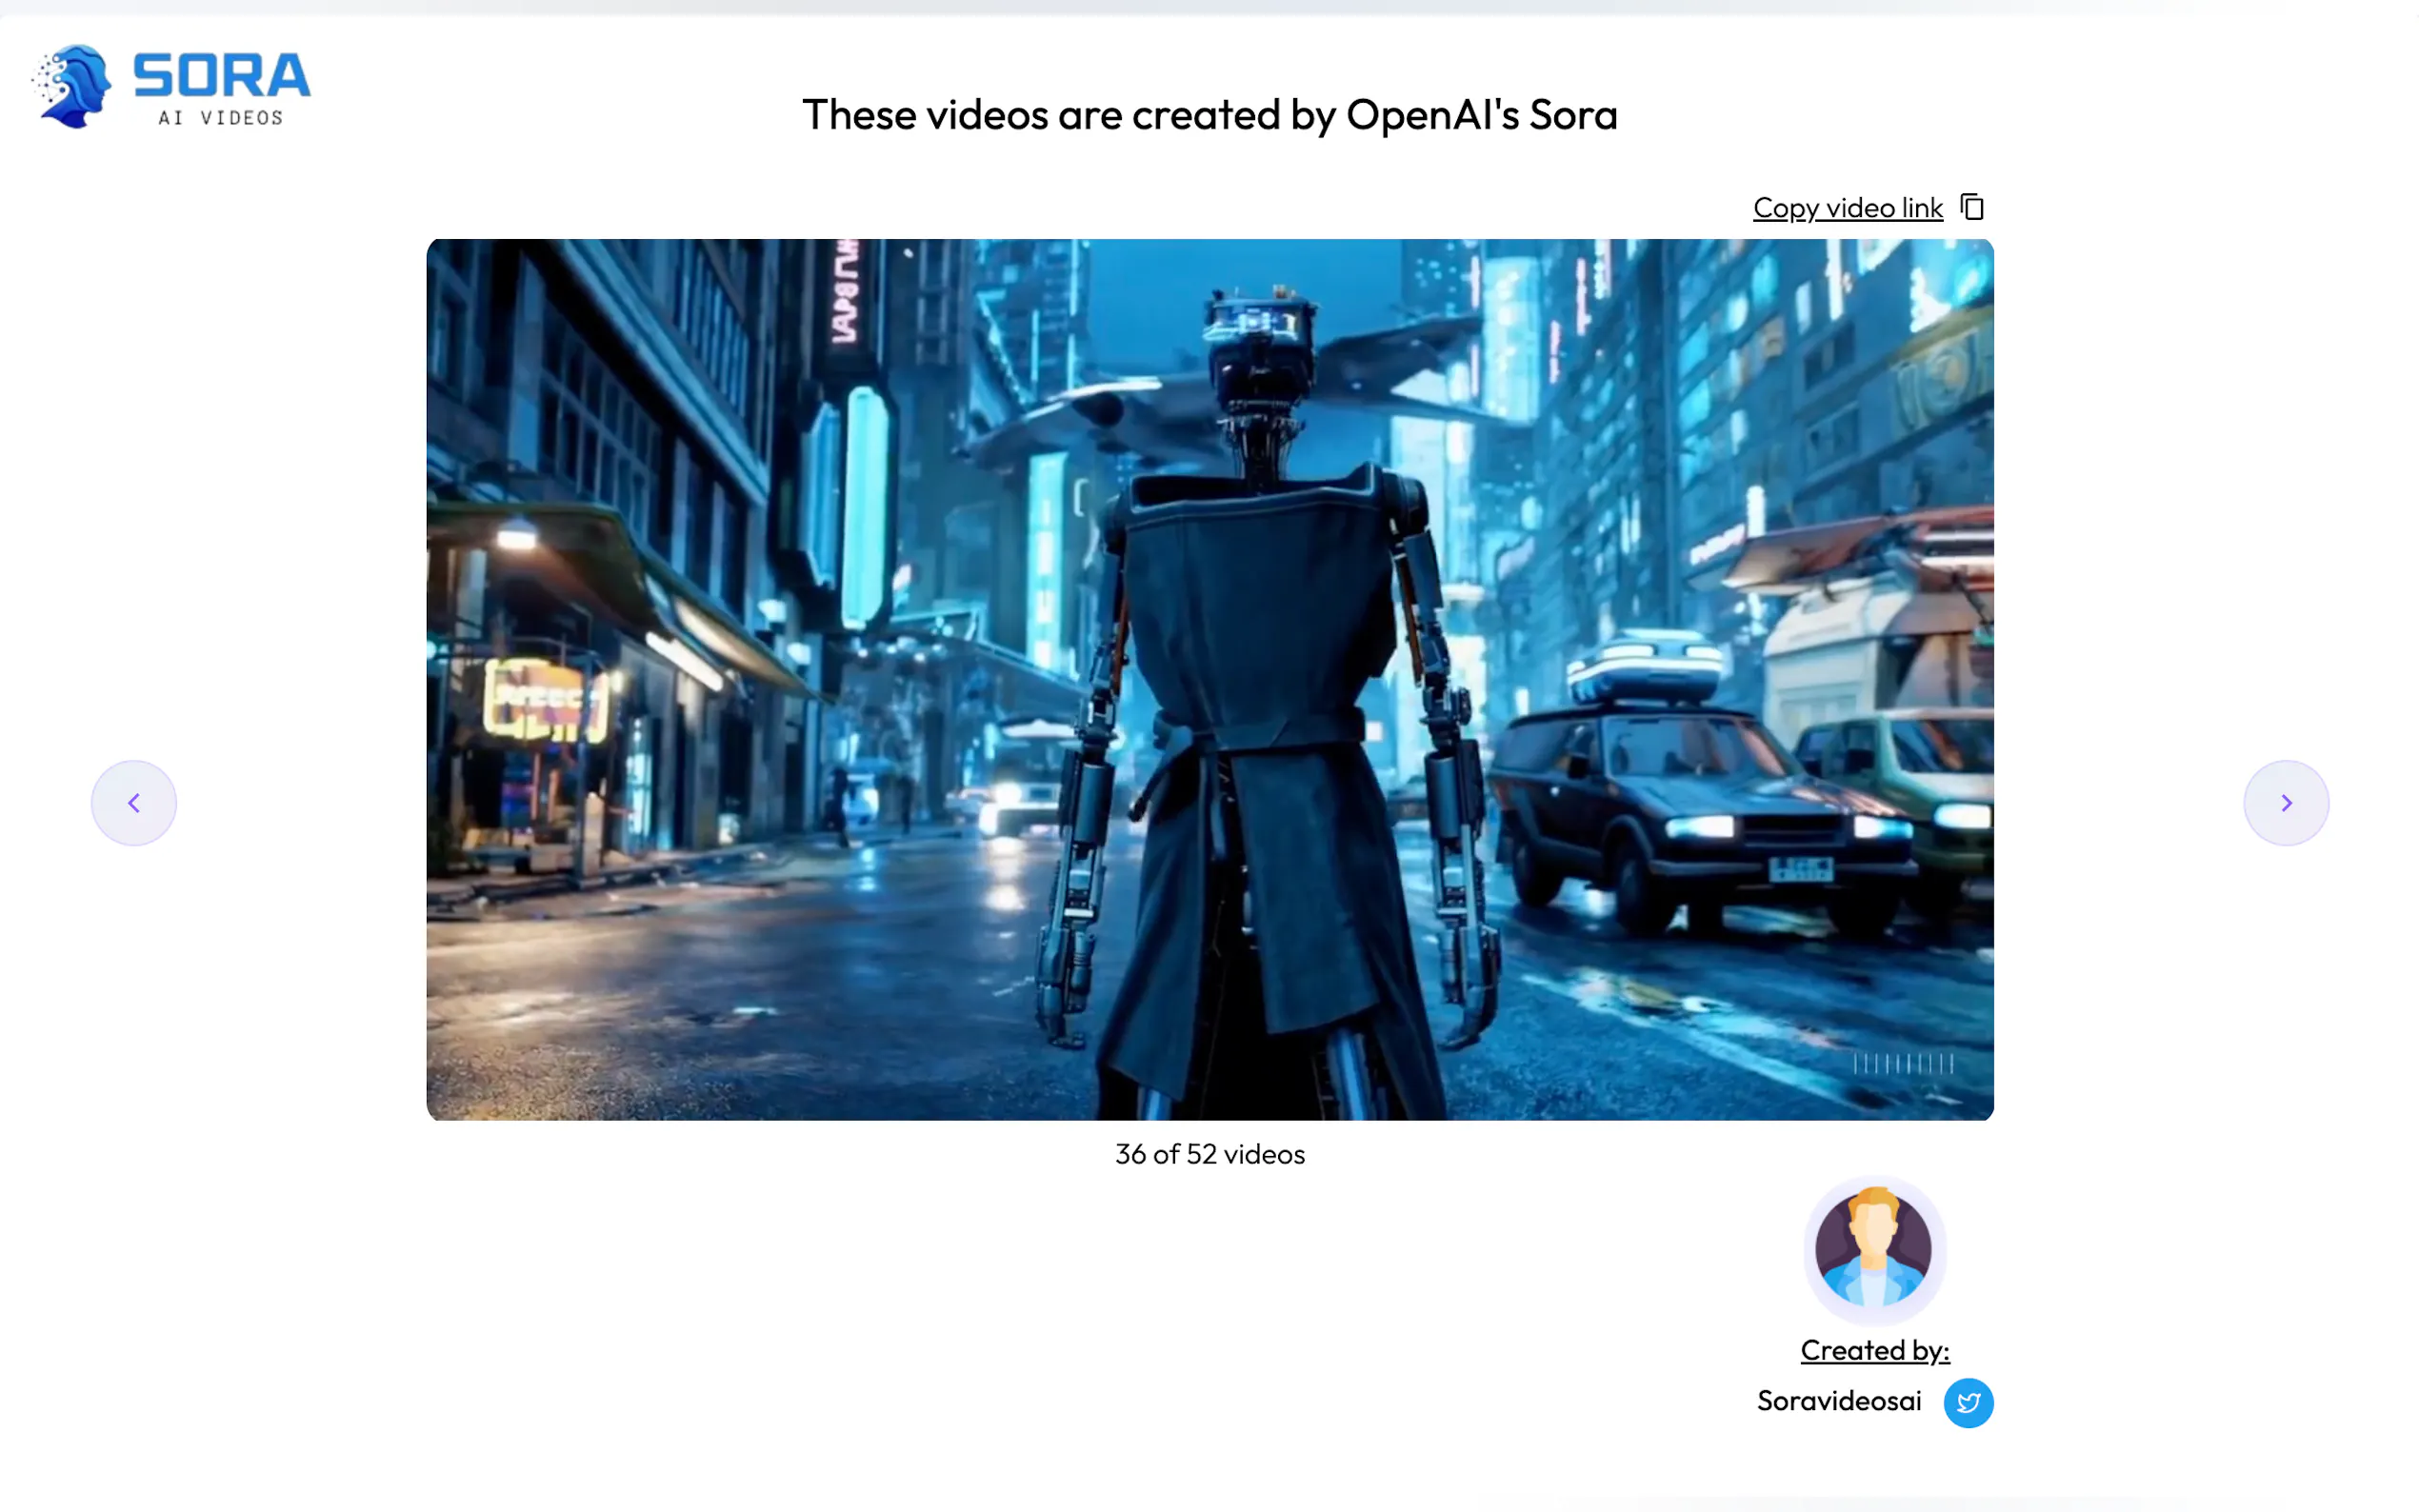
Task: Click the Soravideosai creator name
Action: 1838,1401
